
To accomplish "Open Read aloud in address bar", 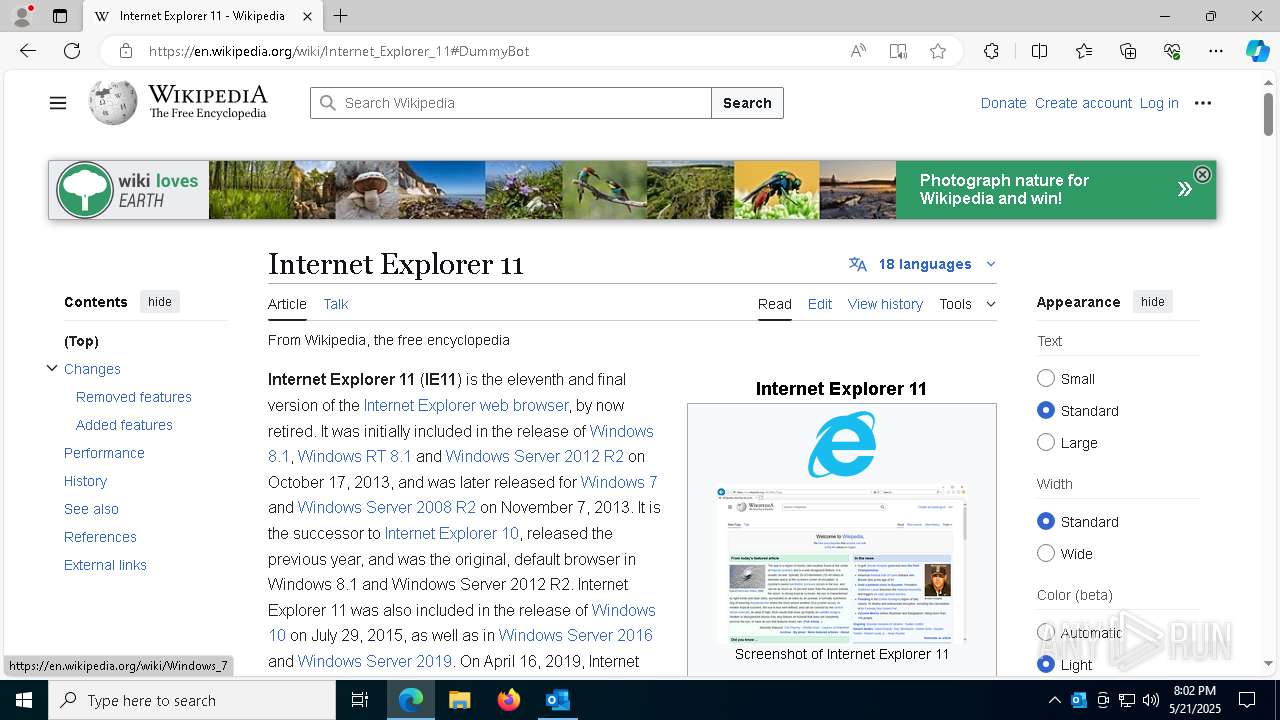I will (858, 51).
